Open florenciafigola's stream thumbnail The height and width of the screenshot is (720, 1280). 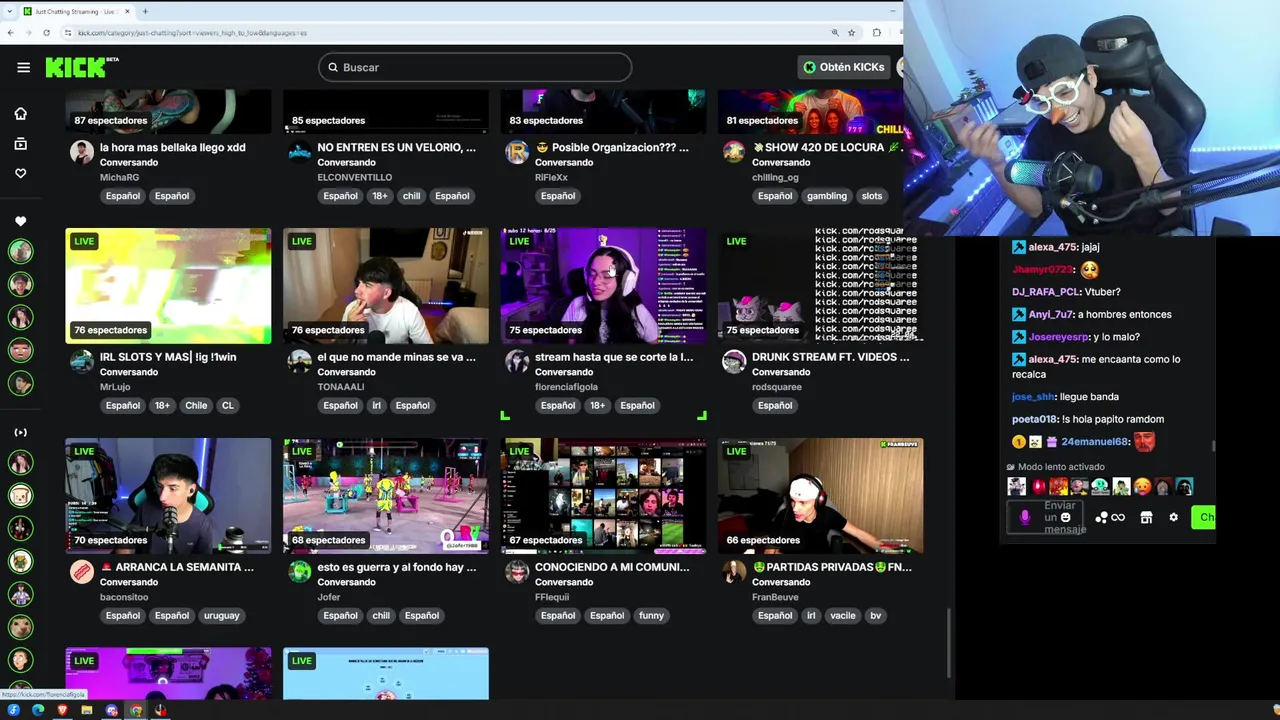603,286
